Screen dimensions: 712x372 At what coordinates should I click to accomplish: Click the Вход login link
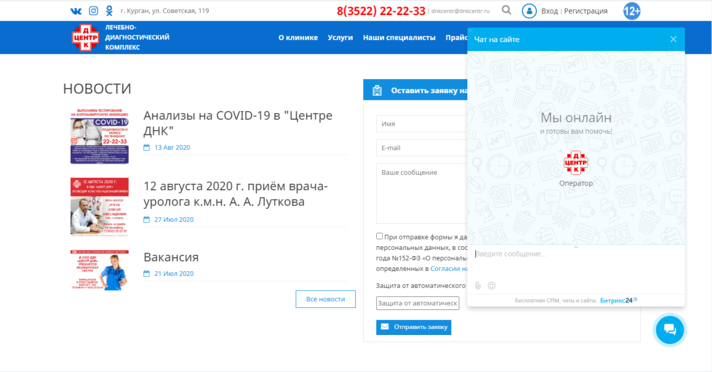[549, 11]
